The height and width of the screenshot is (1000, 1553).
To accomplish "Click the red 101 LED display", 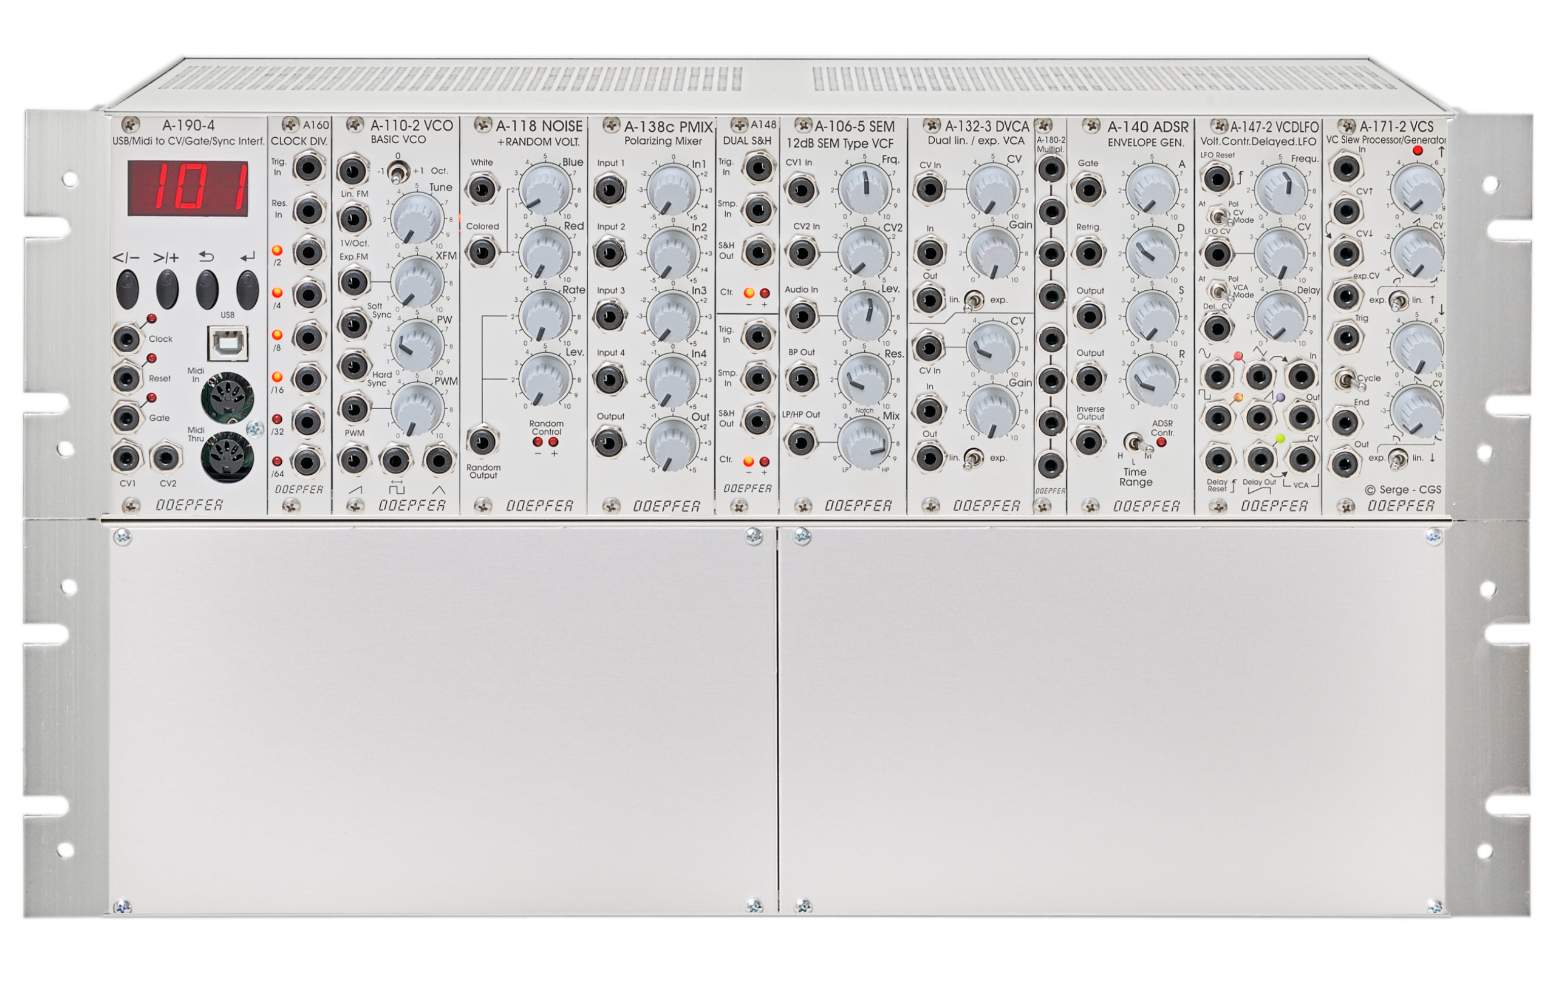I will click(x=188, y=187).
